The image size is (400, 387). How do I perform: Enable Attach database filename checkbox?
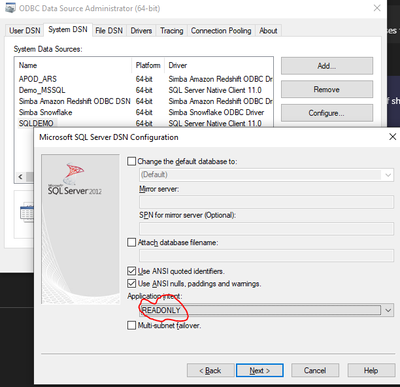[132, 242]
